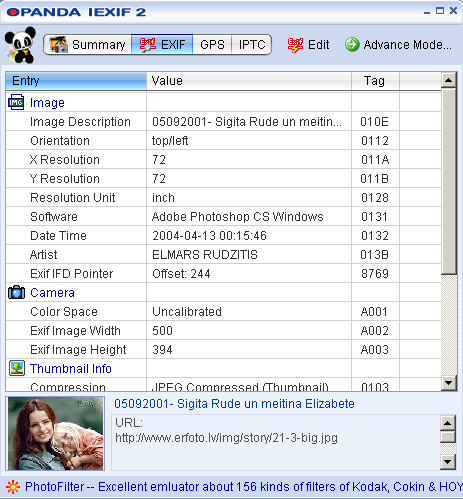Open the GPS tab

tap(212, 44)
